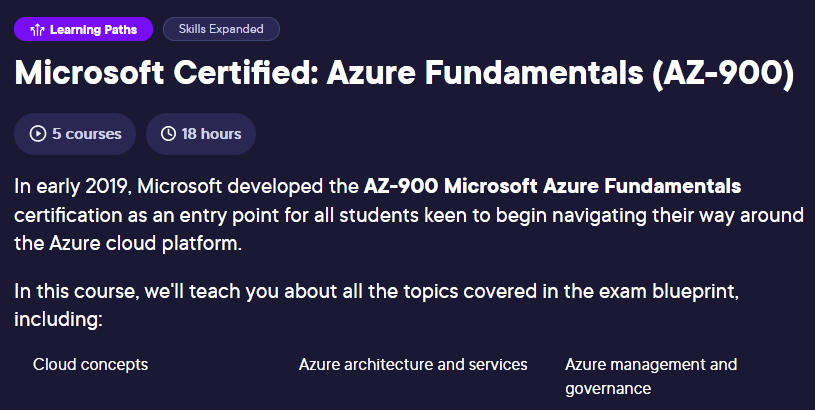This screenshot has width=815, height=410.
Task: Click the Learning Paths badge
Action: point(83,29)
